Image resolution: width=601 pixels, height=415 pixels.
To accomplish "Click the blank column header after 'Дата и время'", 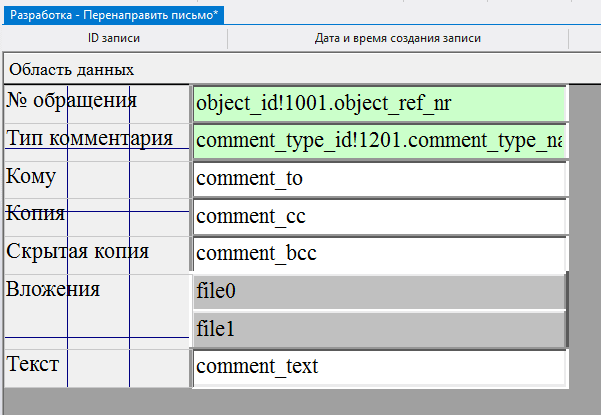I will tap(584, 39).
